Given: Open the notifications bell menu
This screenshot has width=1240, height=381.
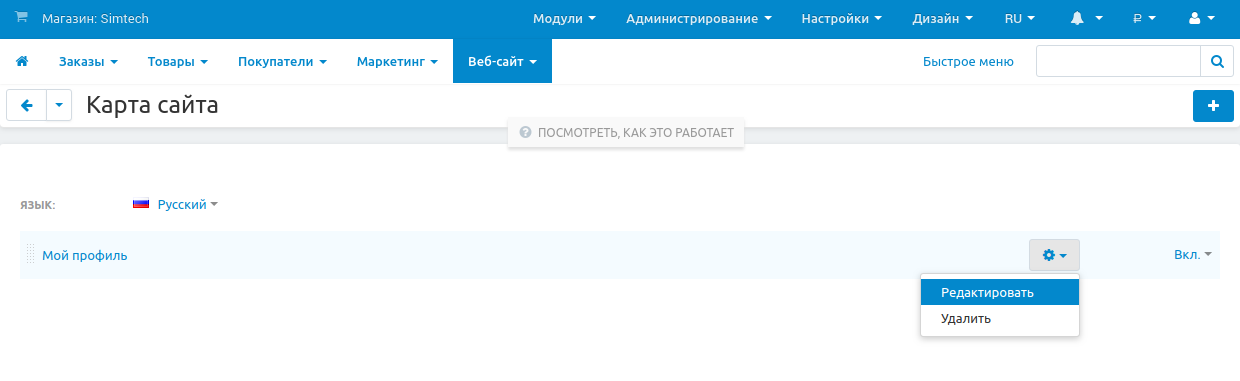Looking at the screenshot, I should [x=1085, y=19].
